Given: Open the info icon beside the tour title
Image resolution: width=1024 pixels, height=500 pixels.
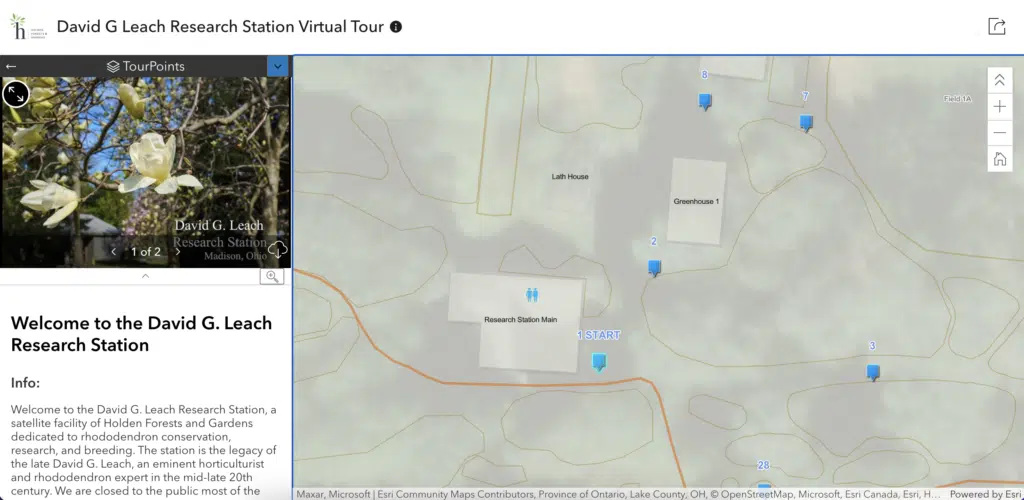Looking at the screenshot, I should (x=396, y=27).
